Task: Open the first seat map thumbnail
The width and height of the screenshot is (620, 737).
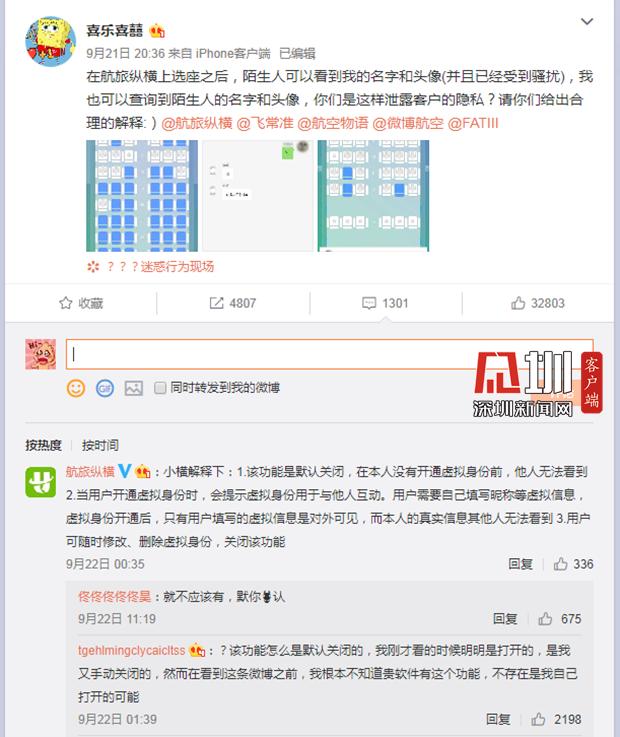Action: [x=142, y=196]
